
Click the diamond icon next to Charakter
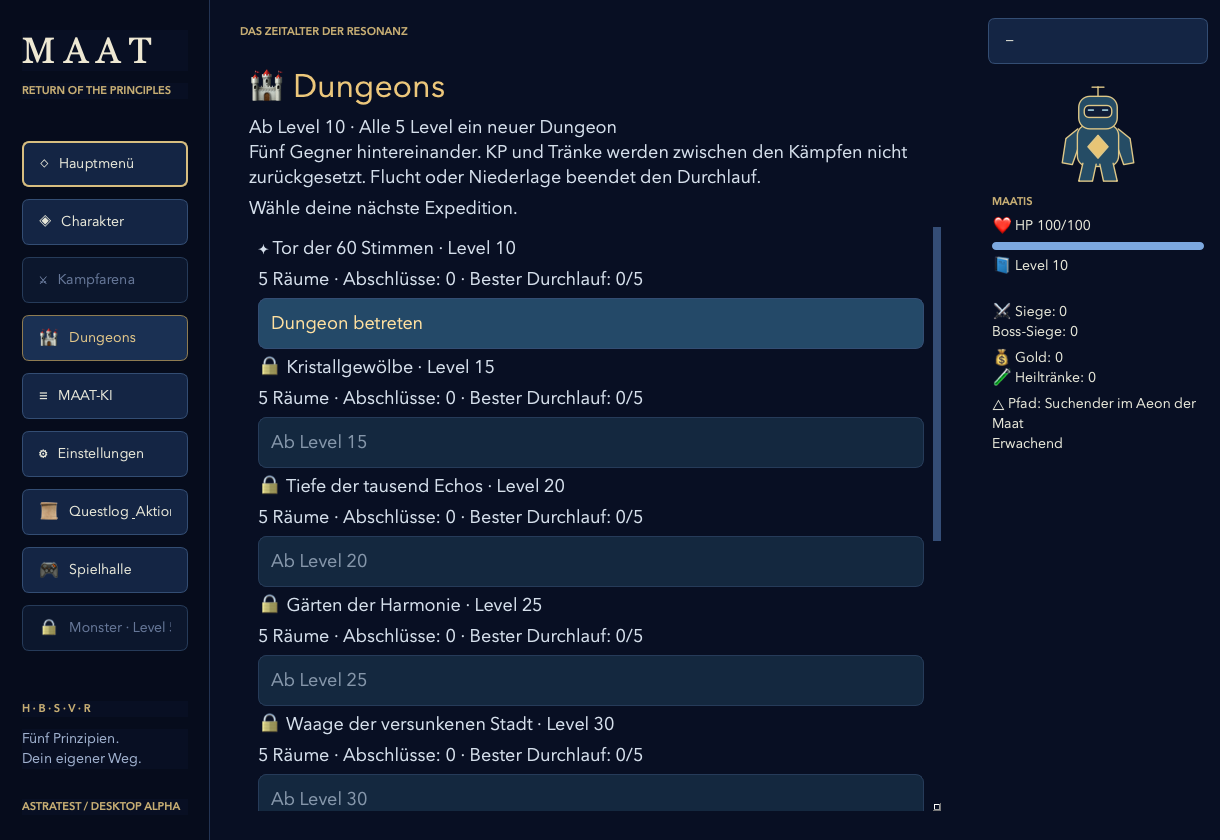point(45,221)
